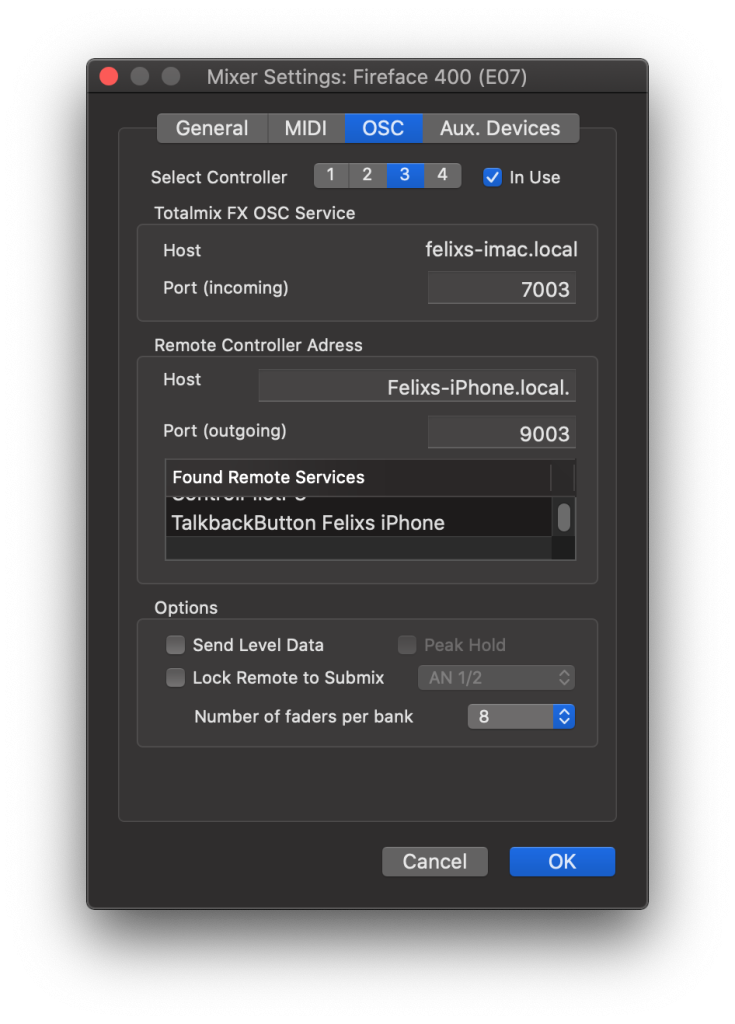Select TalkbackButton Felixs iPhone service

358,523
